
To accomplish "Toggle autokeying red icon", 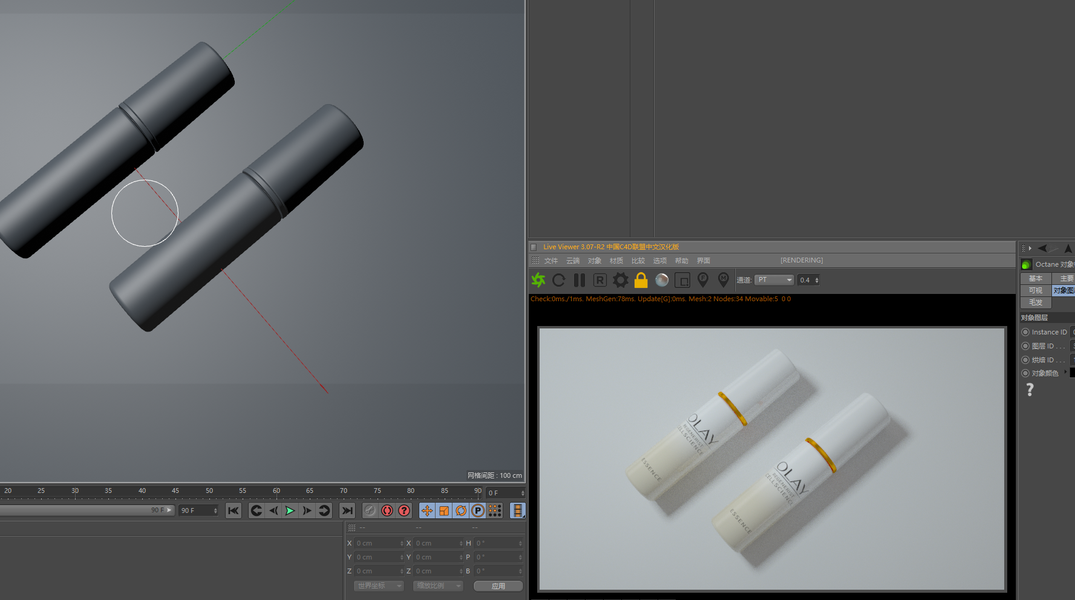I will tap(387, 510).
